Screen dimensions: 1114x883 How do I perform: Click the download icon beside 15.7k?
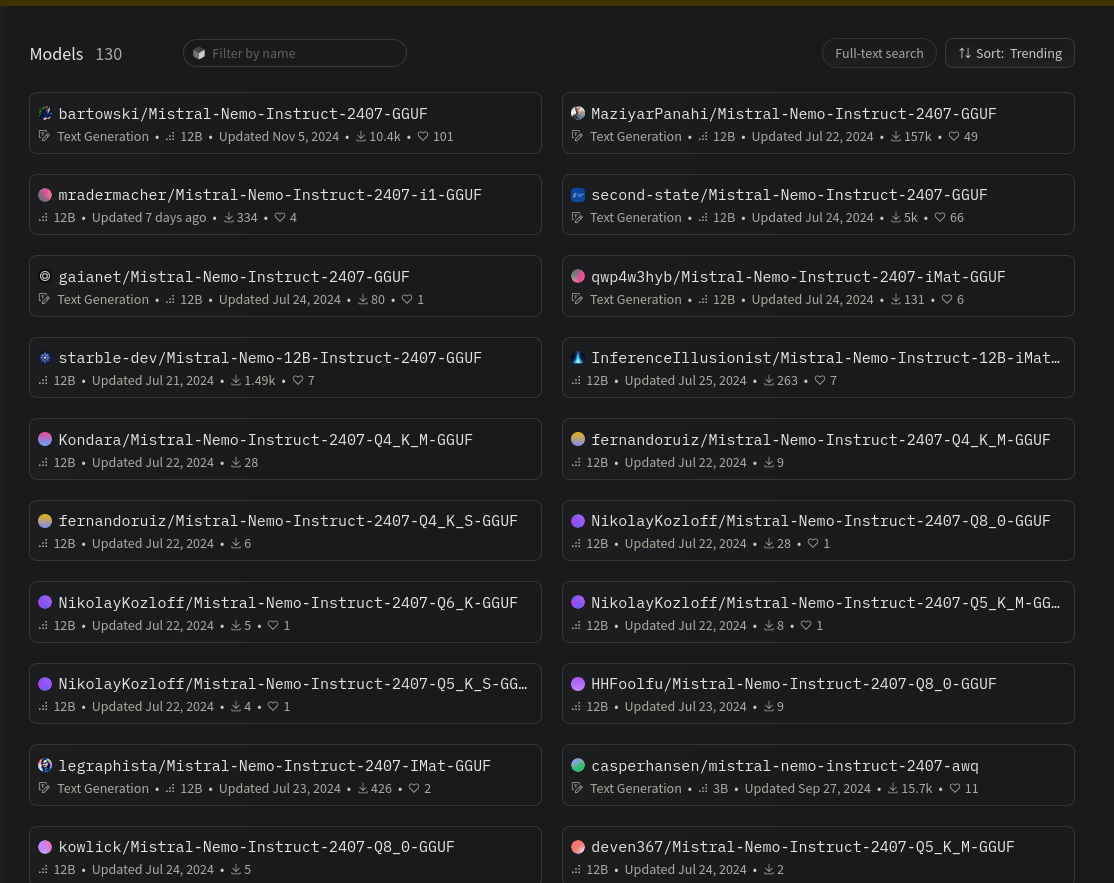coord(892,789)
